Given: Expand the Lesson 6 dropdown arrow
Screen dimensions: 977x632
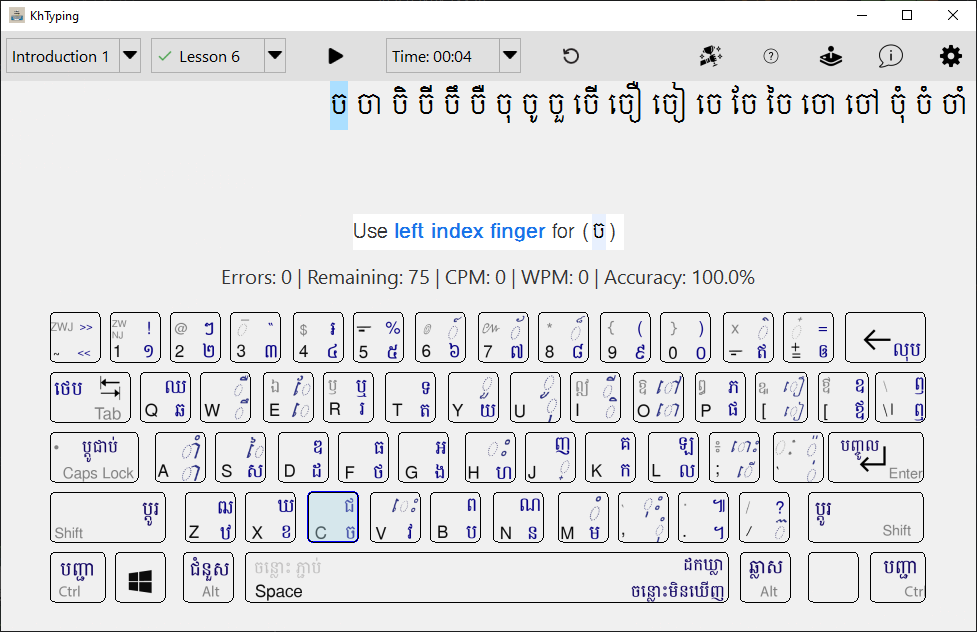Looking at the screenshot, I should click(275, 56).
